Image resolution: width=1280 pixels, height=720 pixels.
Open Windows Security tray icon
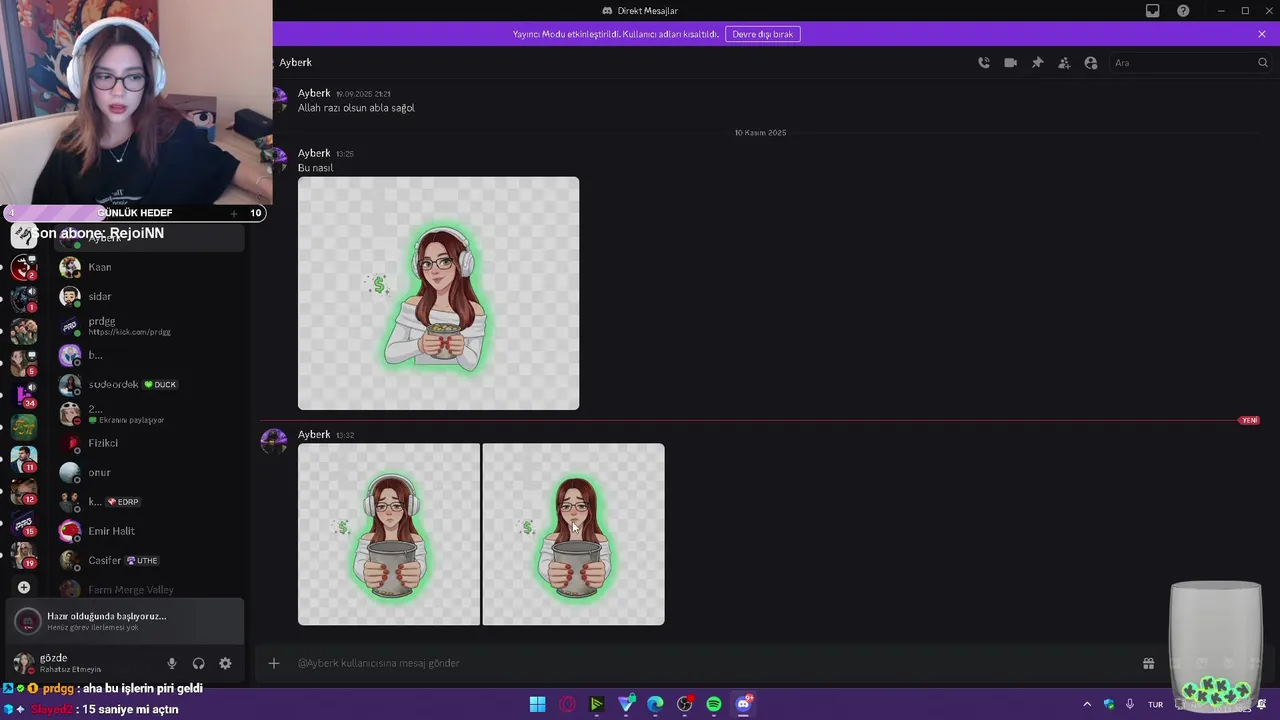click(x=1108, y=704)
